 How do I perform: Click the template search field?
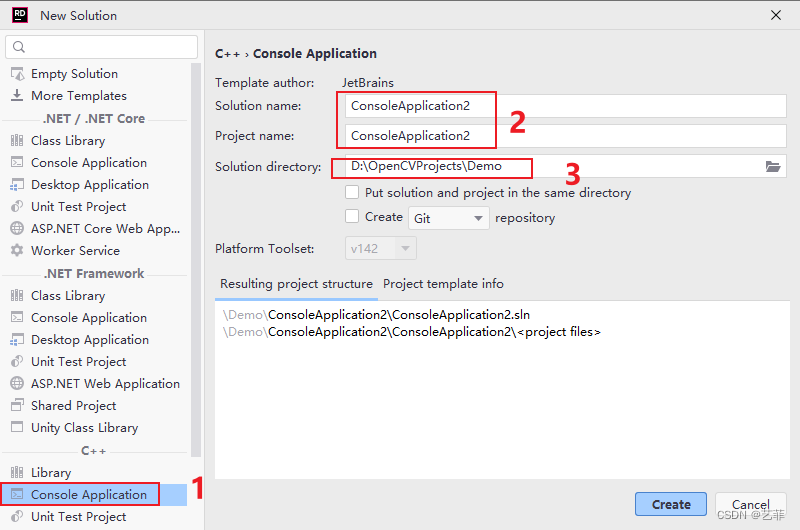(x=102, y=47)
